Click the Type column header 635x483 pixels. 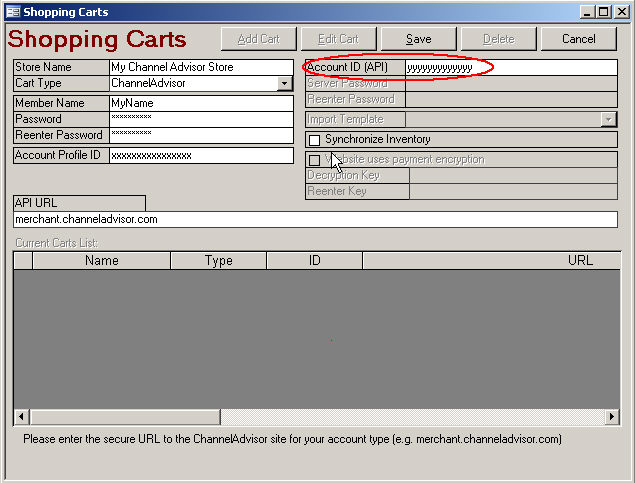219,260
